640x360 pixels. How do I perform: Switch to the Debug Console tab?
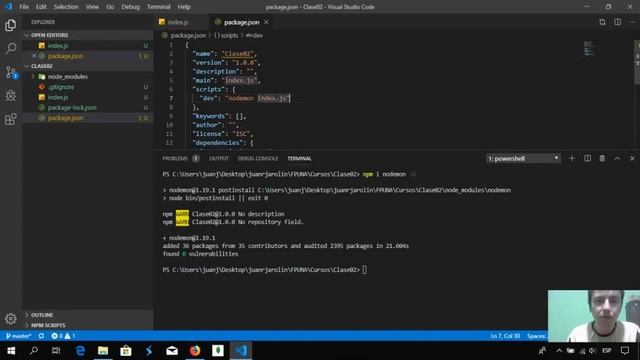(x=258, y=158)
